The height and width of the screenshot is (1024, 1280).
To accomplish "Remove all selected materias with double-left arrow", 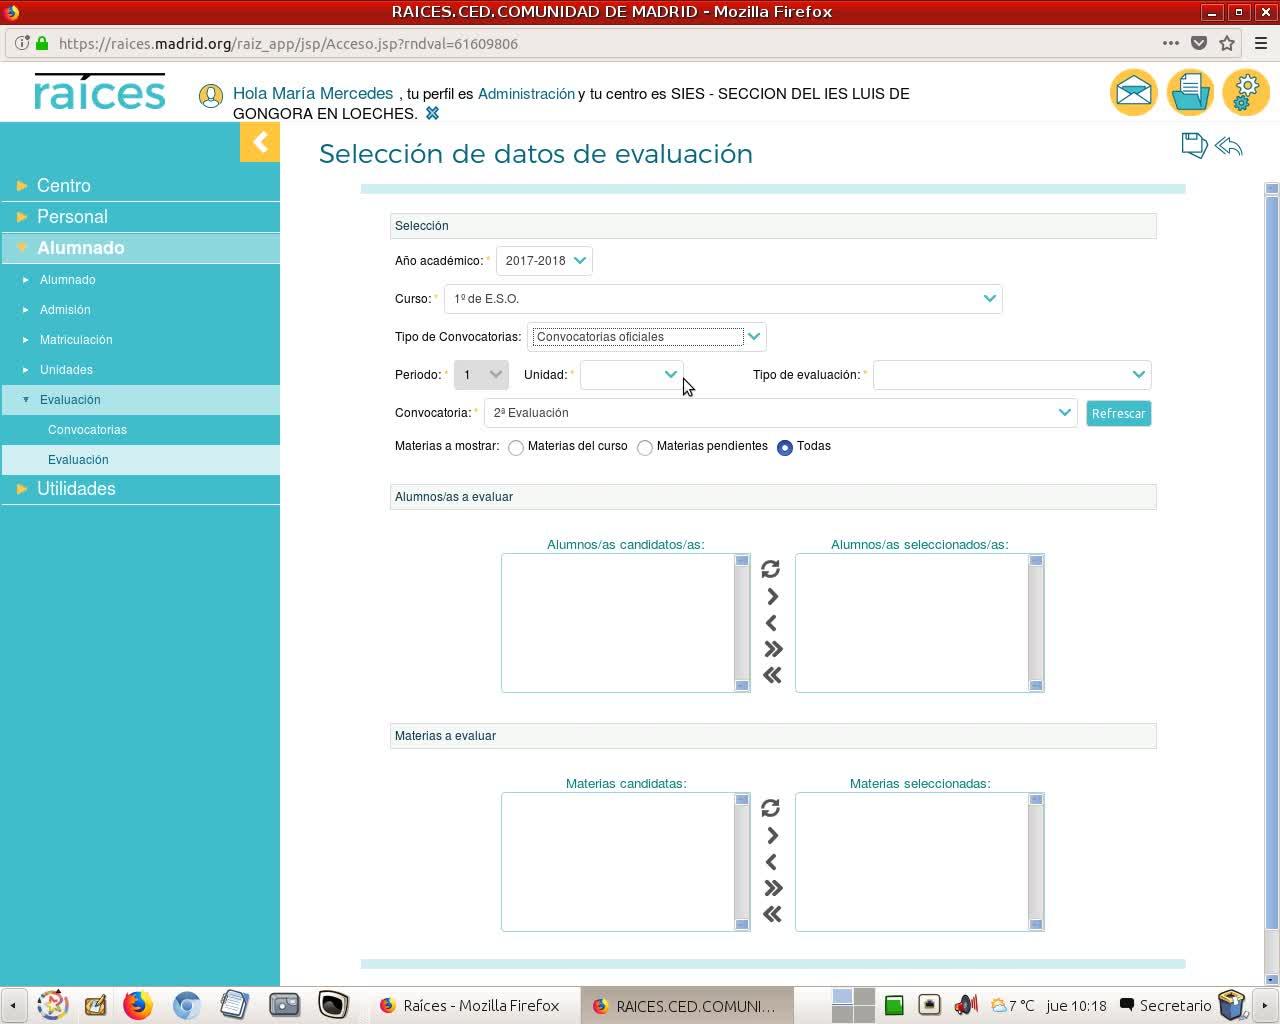I will click(x=772, y=914).
